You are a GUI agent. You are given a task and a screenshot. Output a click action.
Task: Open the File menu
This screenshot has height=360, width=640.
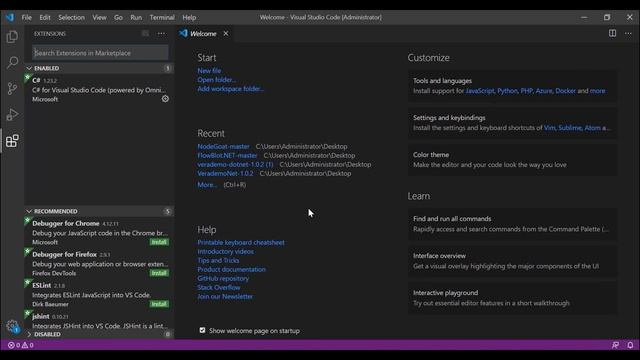[x=27, y=17]
